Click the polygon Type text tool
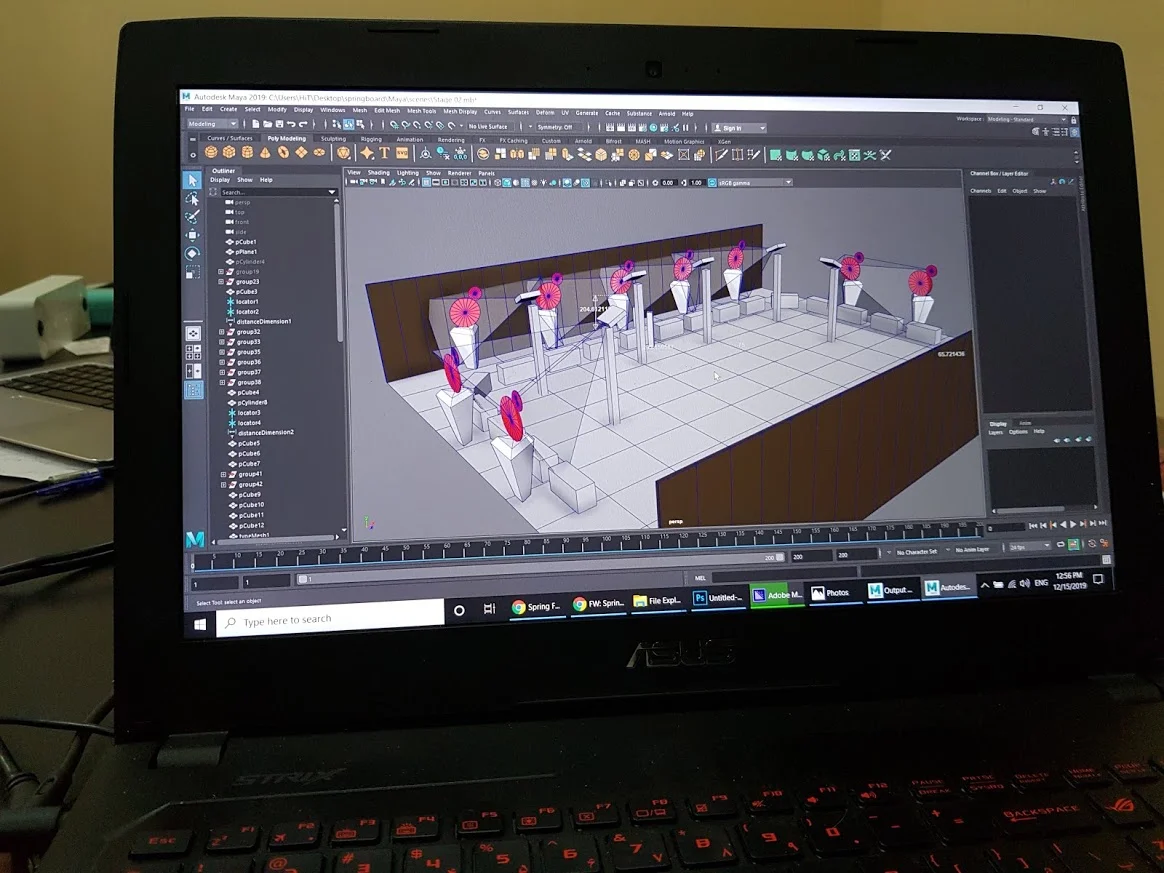 click(x=385, y=153)
